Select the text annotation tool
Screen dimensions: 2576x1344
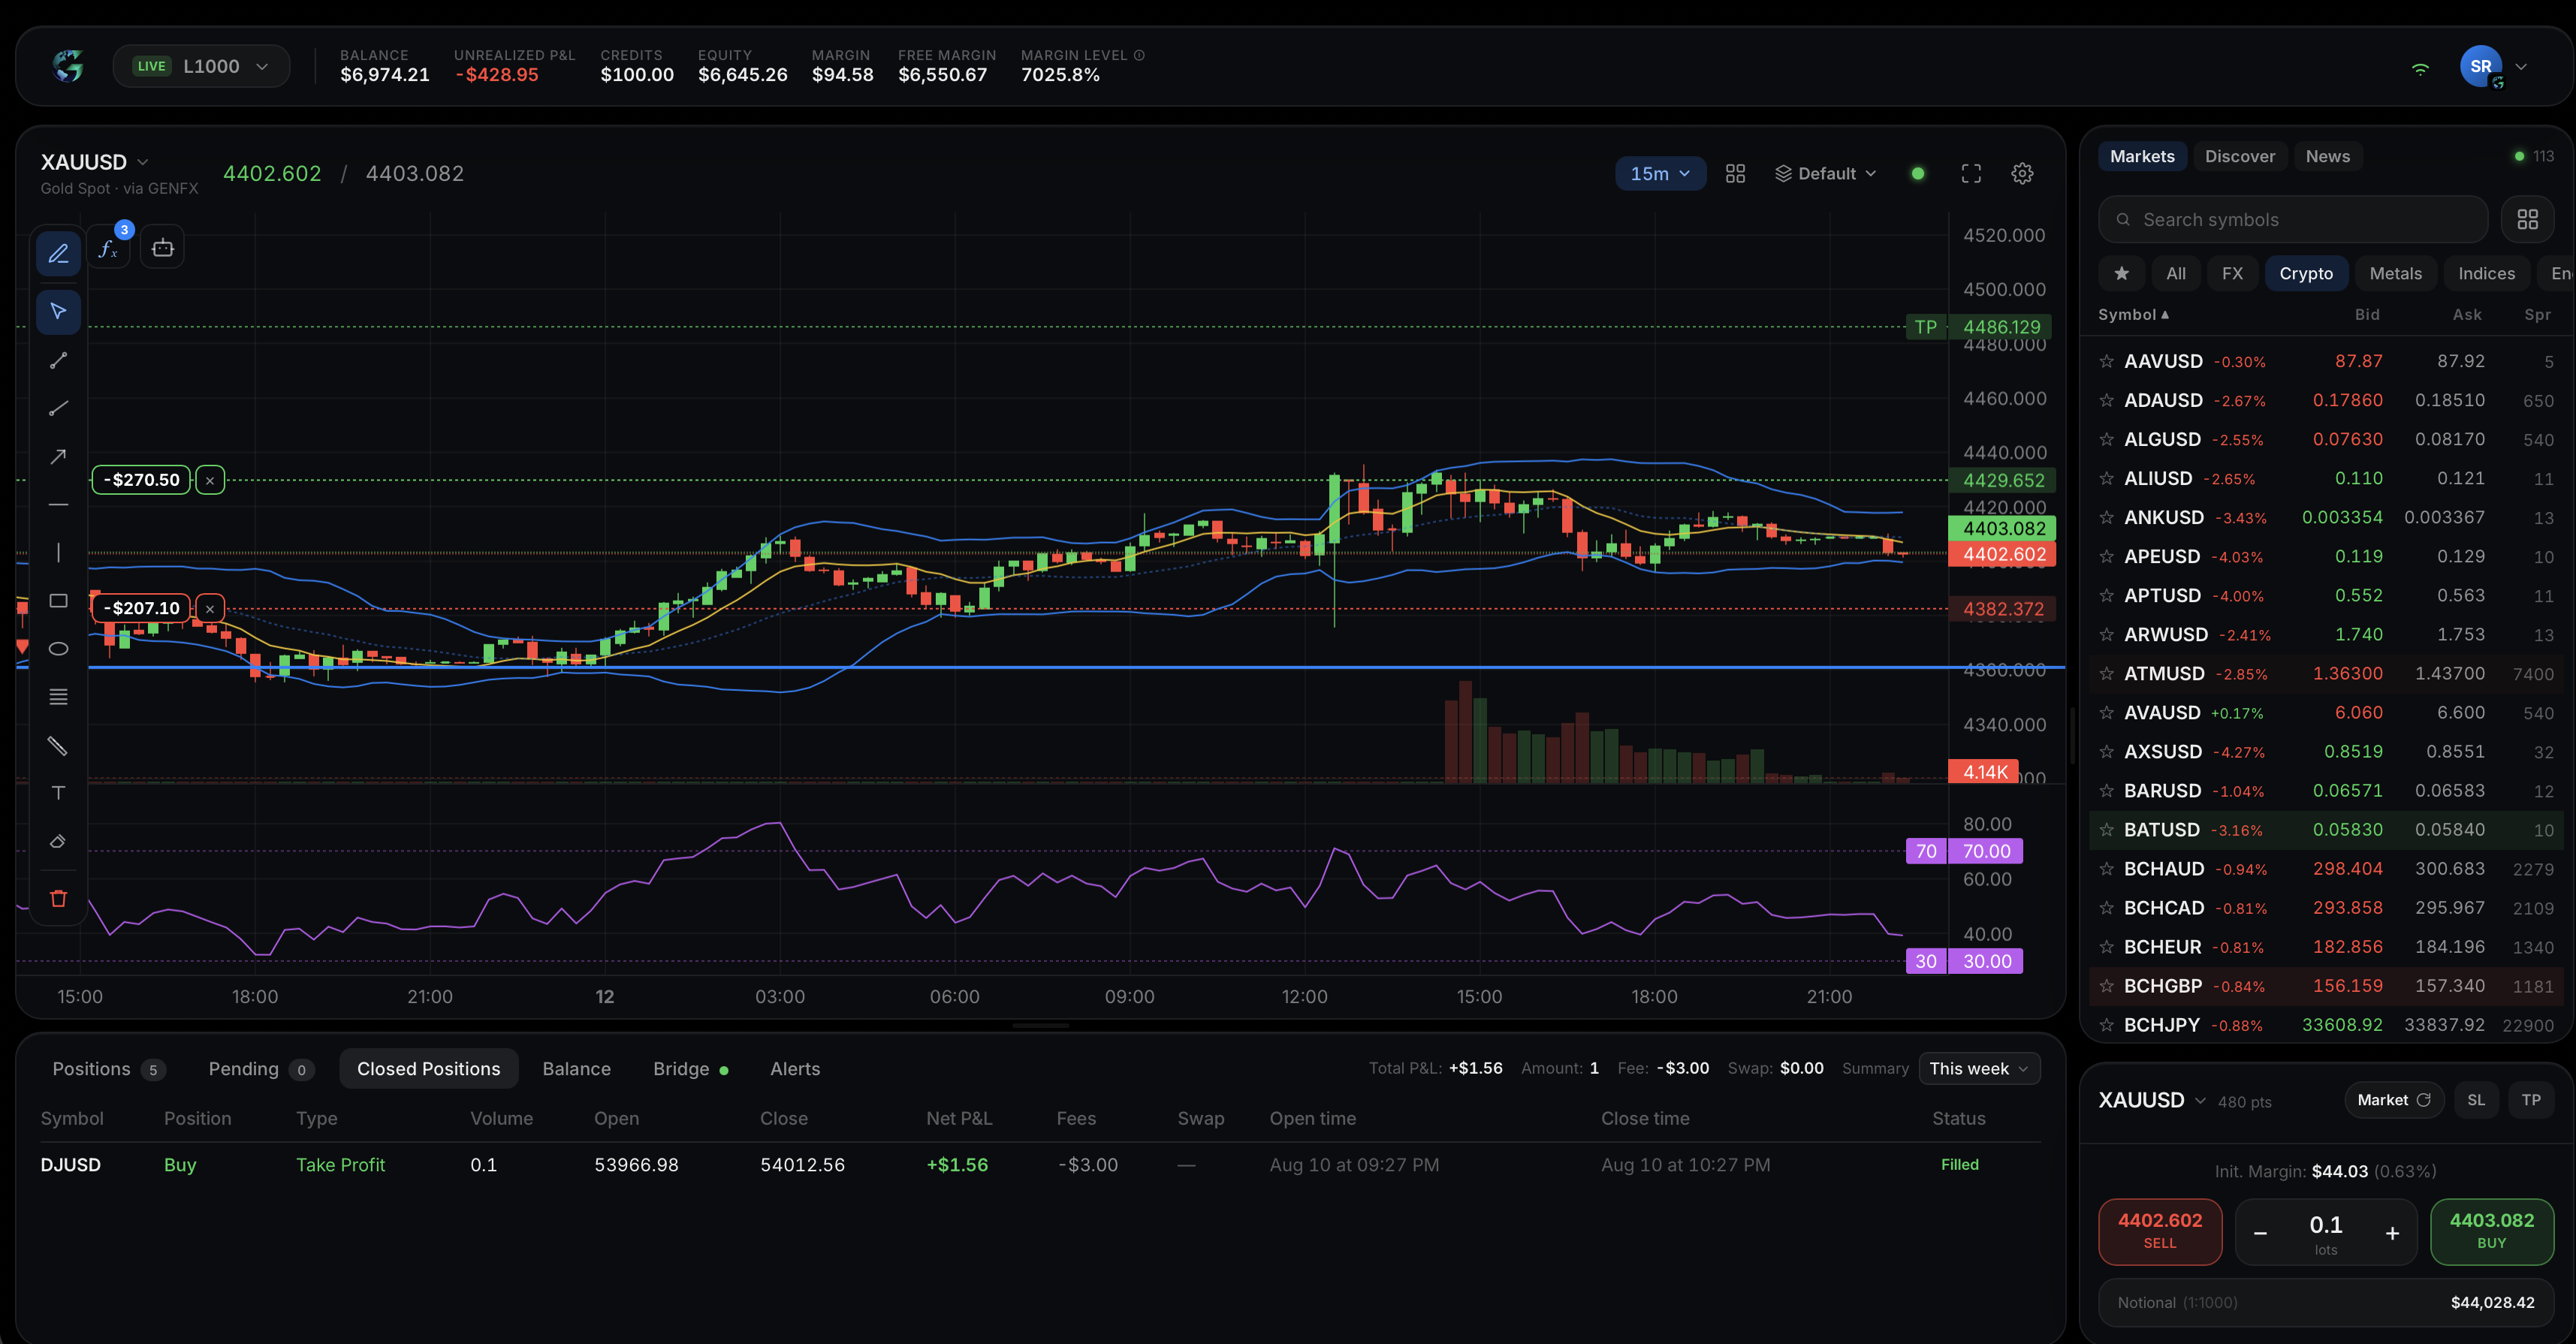tap(58, 793)
